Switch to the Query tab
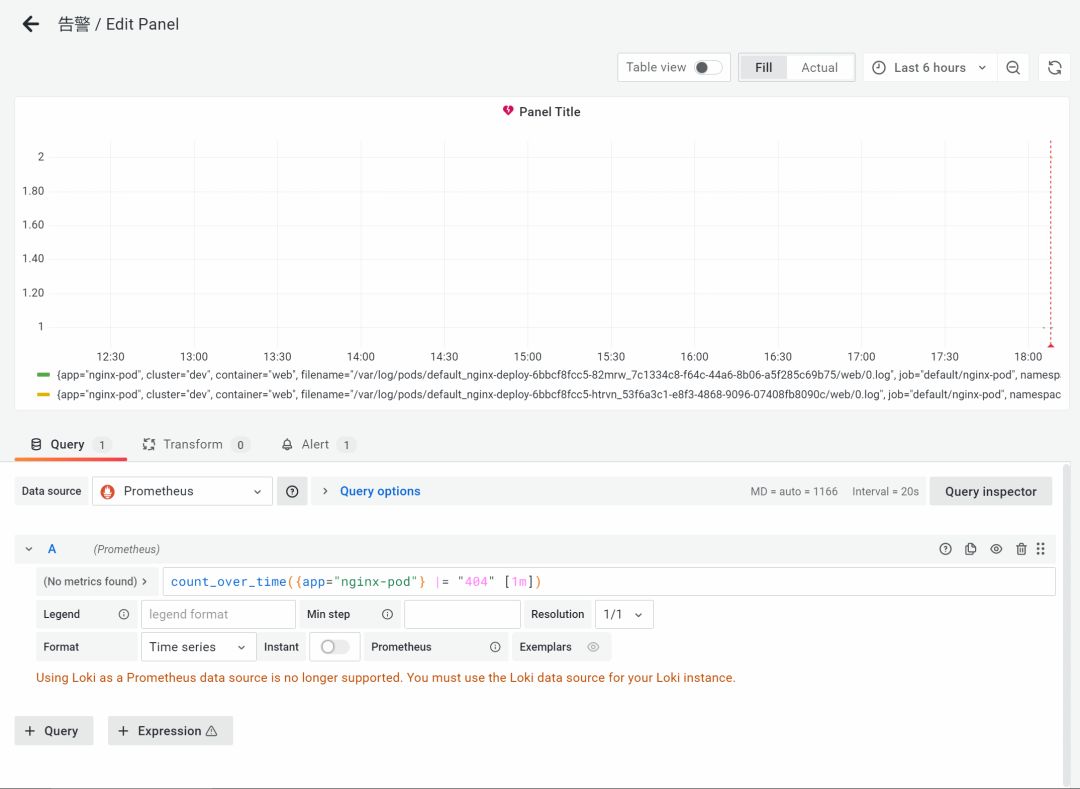This screenshot has width=1080, height=789. tap(70, 445)
